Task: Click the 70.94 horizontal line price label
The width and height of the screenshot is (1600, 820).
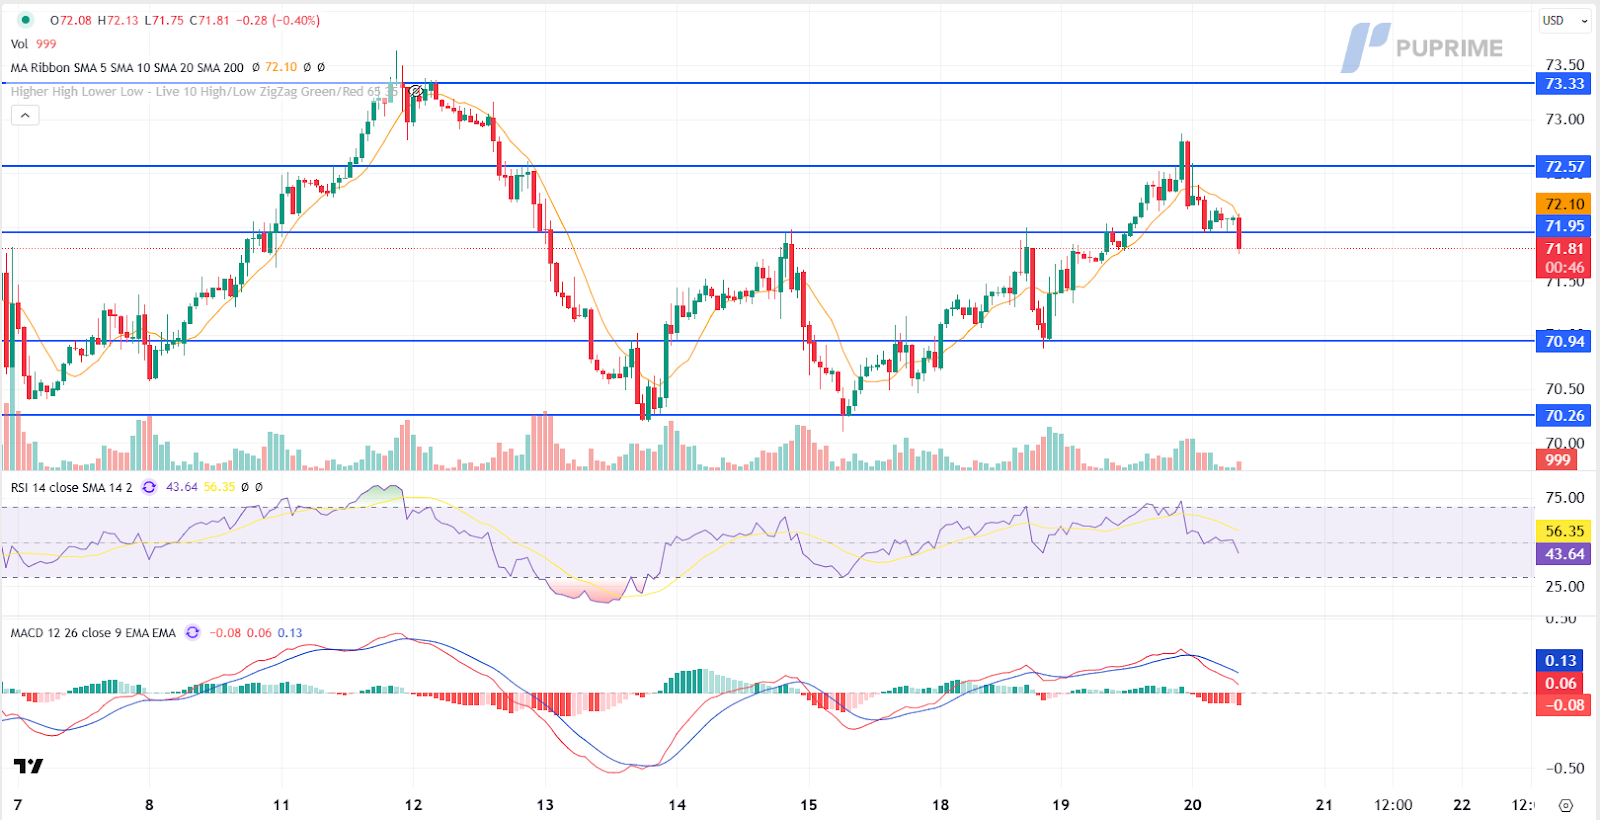Action: [x=1563, y=341]
